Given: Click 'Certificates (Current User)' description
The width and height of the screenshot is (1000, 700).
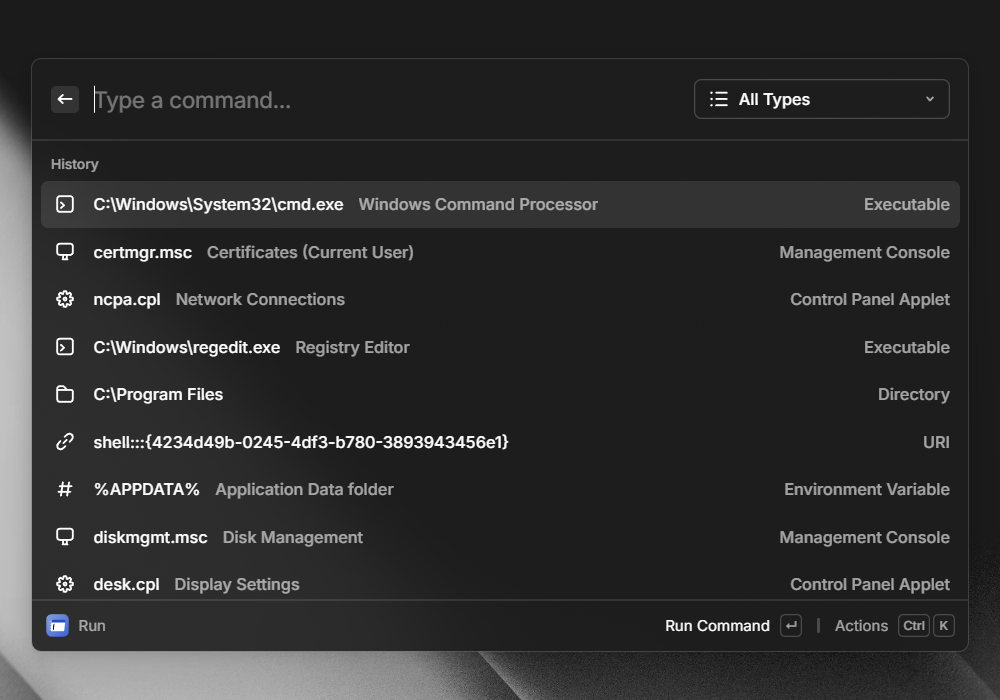Looking at the screenshot, I should (x=310, y=252).
